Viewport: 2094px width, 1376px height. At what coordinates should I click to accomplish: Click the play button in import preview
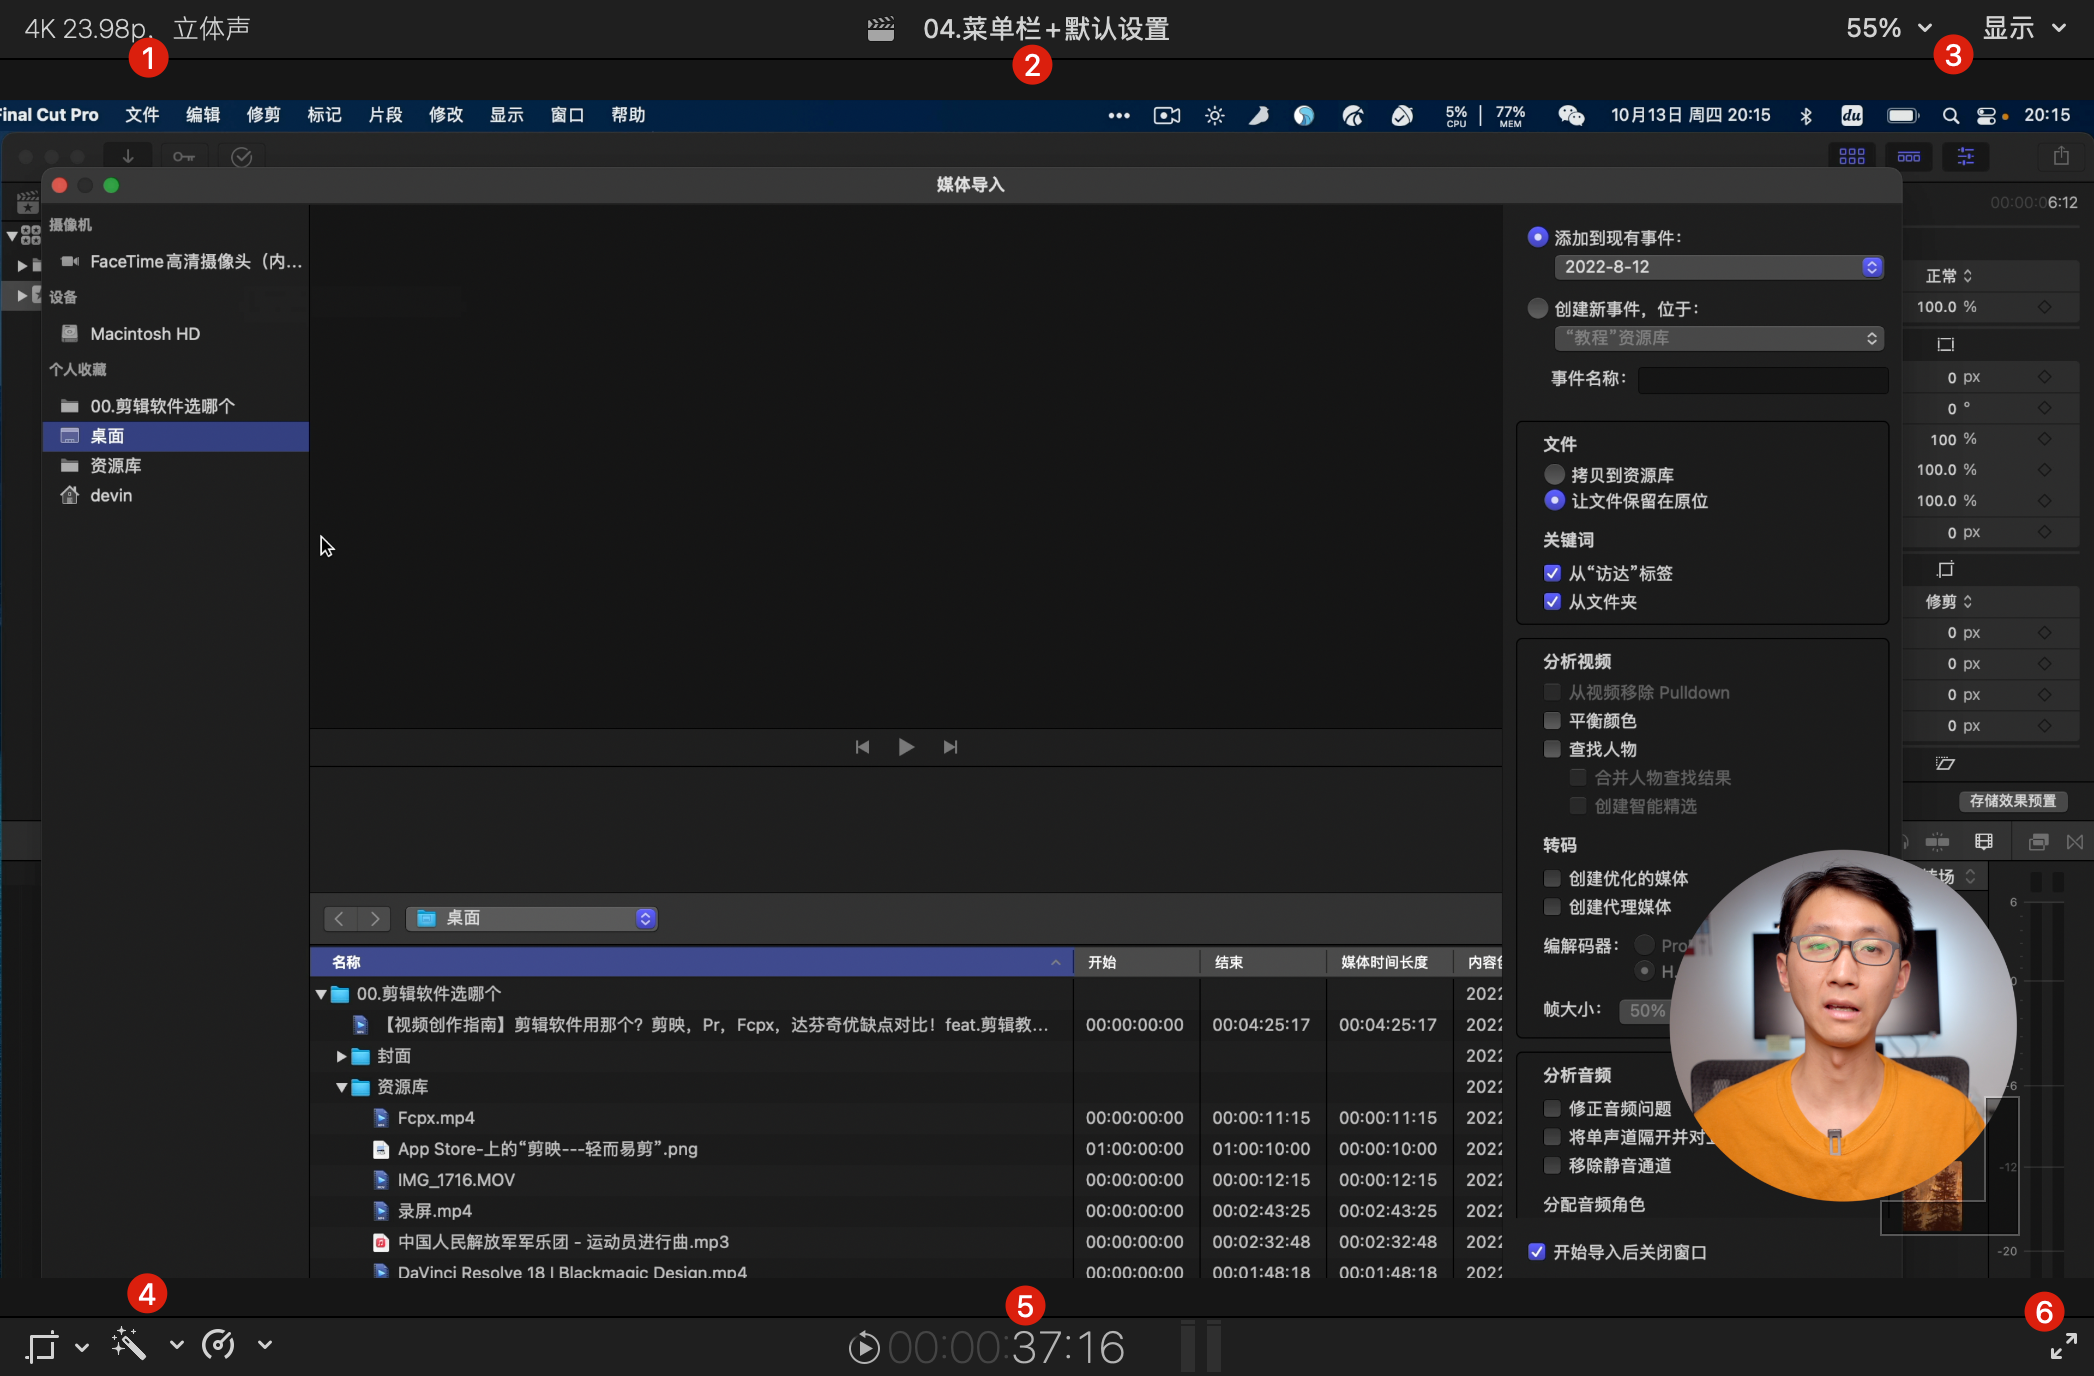point(906,747)
